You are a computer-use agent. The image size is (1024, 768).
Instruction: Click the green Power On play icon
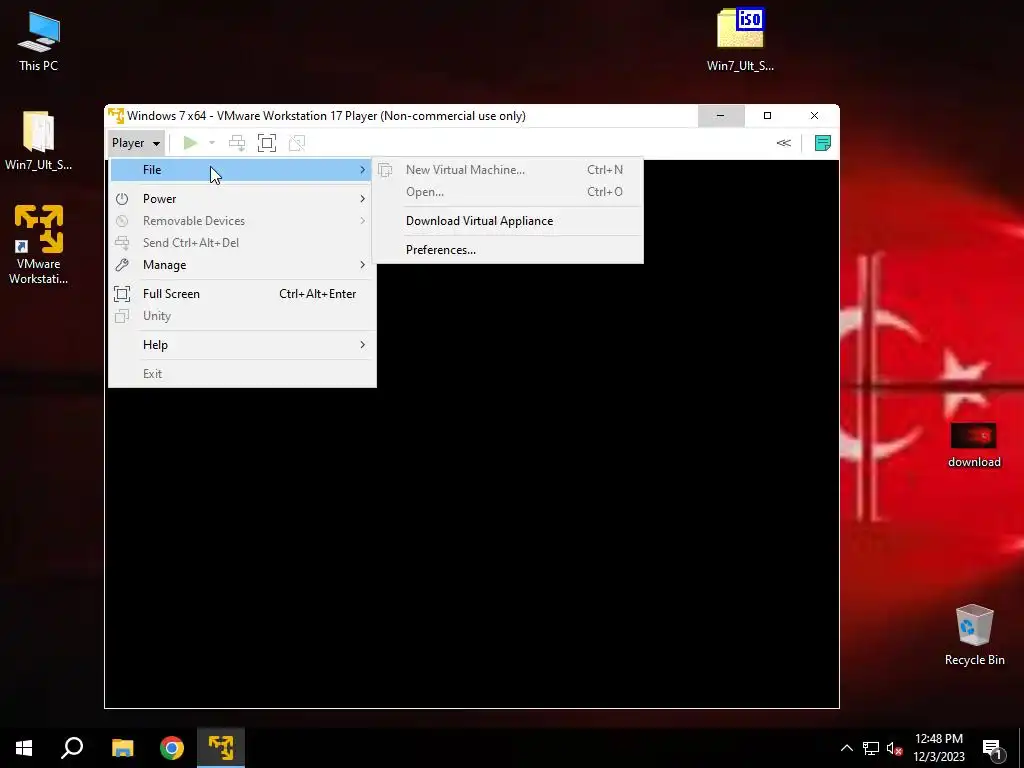(190, 143)
